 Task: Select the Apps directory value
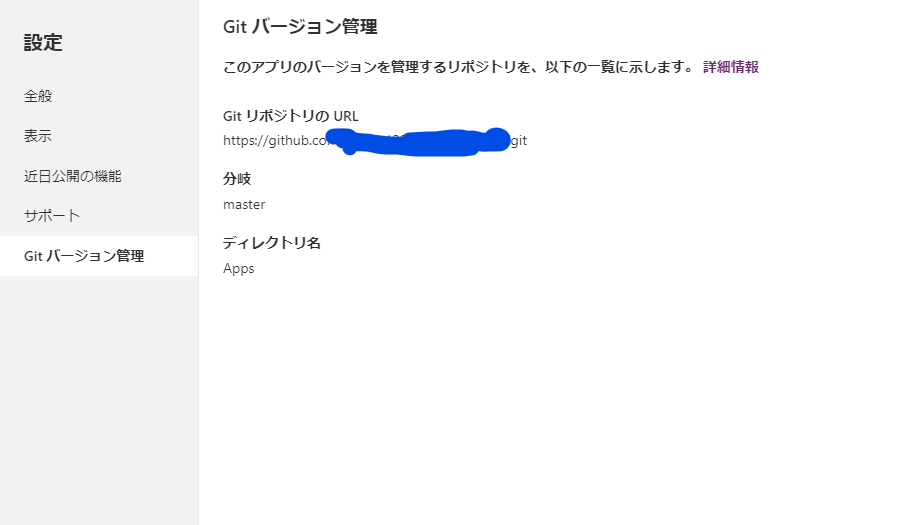pos(239,269)
